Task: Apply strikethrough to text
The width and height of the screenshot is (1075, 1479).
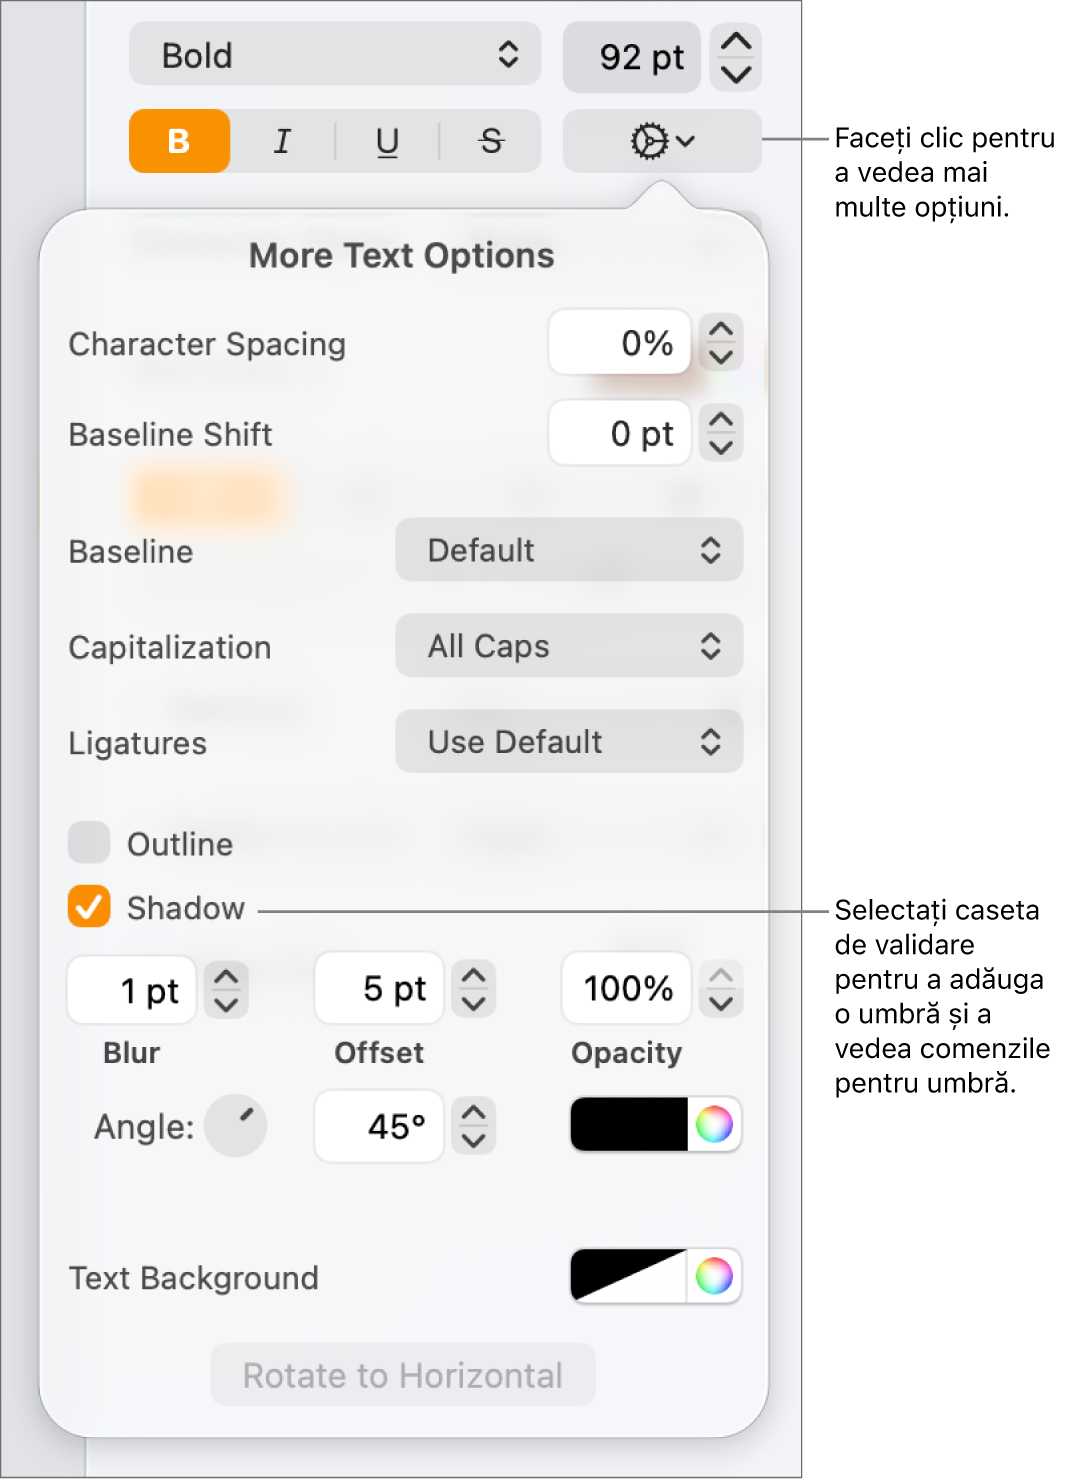Action: click(x=490, y=141)
